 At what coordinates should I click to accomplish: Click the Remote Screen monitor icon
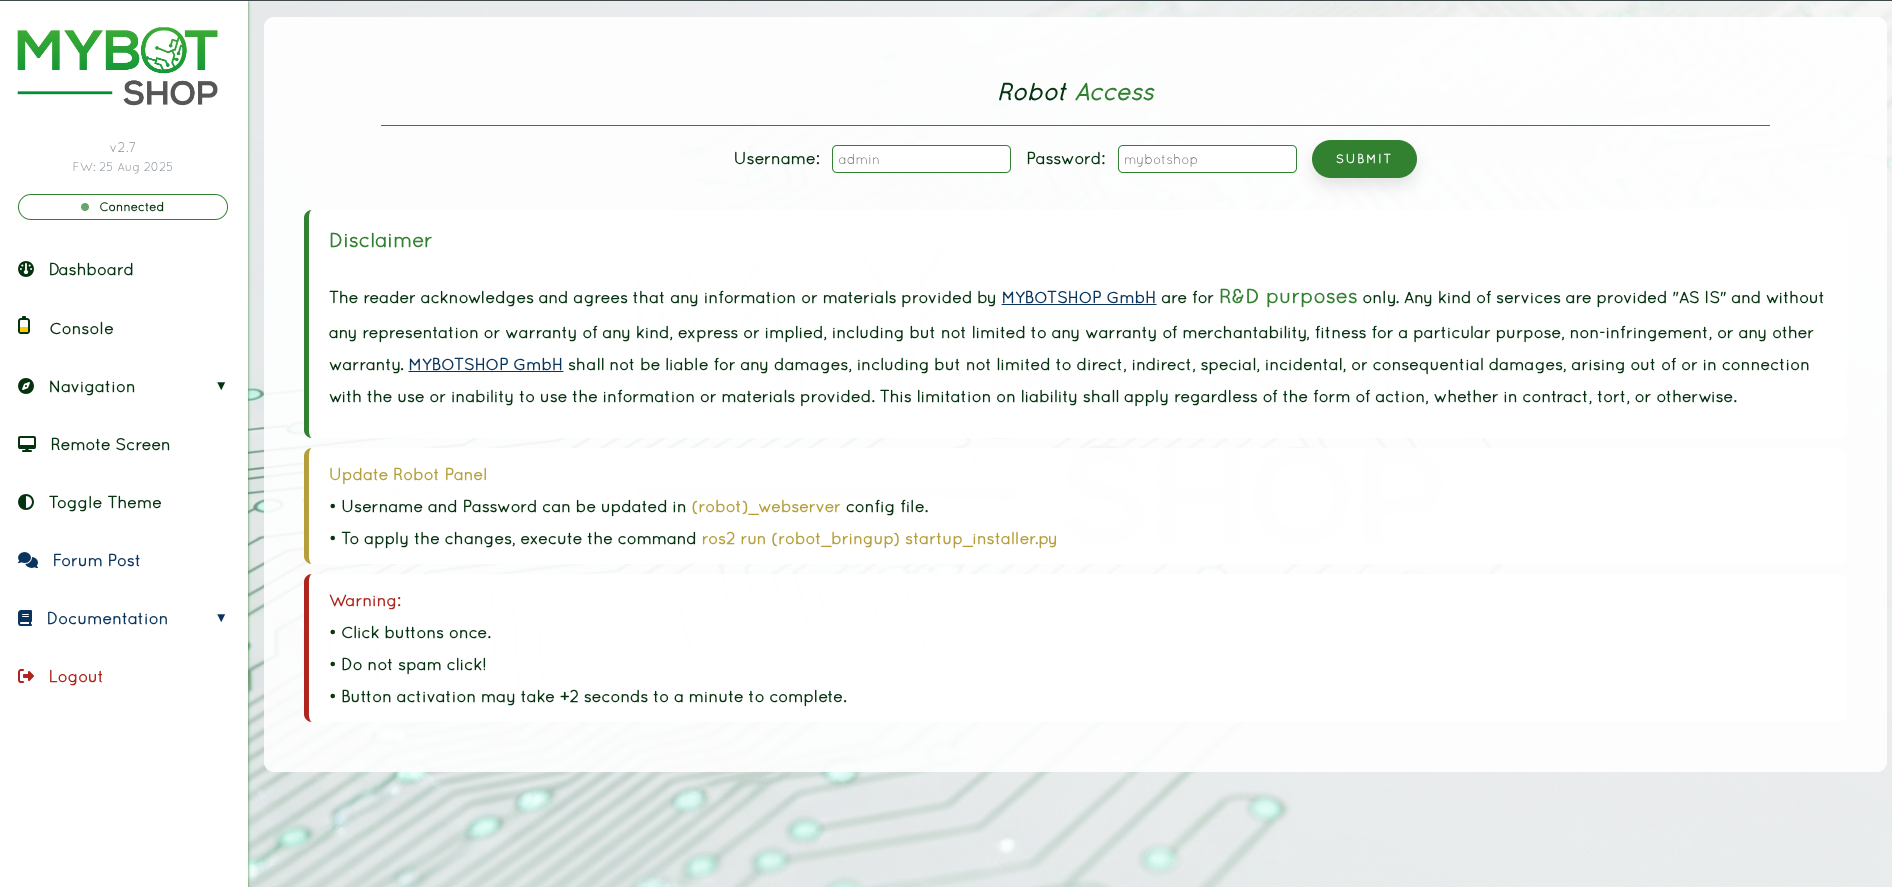[27, 444]
